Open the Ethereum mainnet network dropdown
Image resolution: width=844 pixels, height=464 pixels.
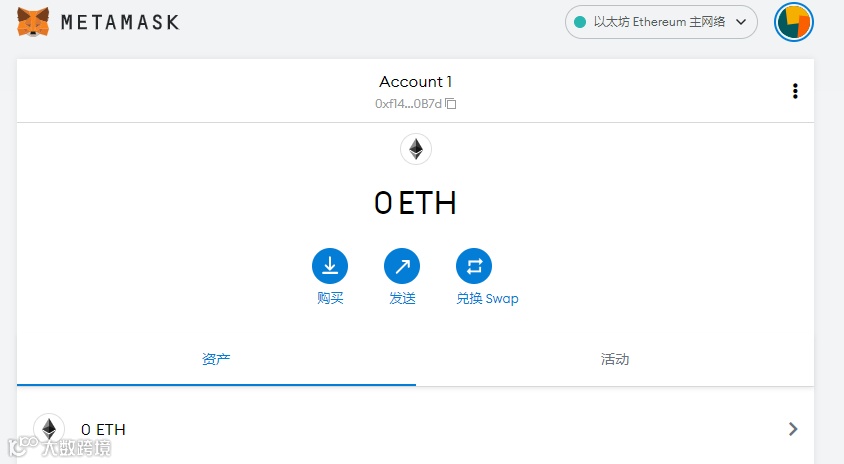660,22
